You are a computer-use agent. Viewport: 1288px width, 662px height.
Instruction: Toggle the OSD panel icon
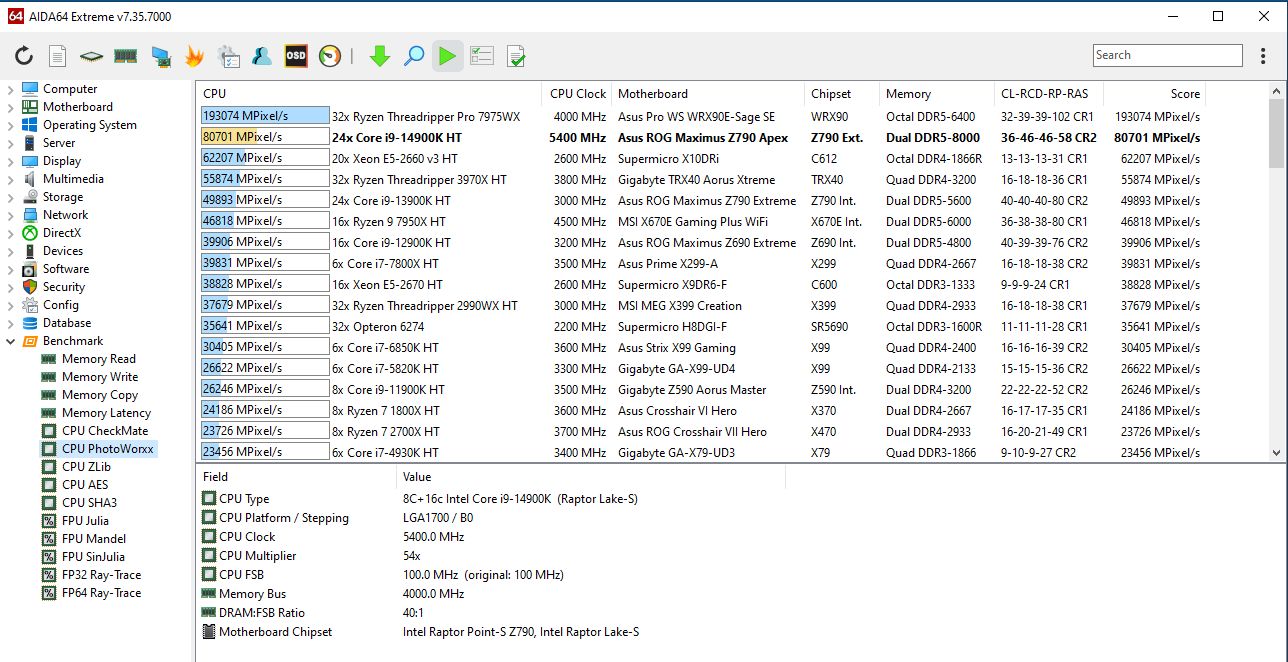point(296,56)
